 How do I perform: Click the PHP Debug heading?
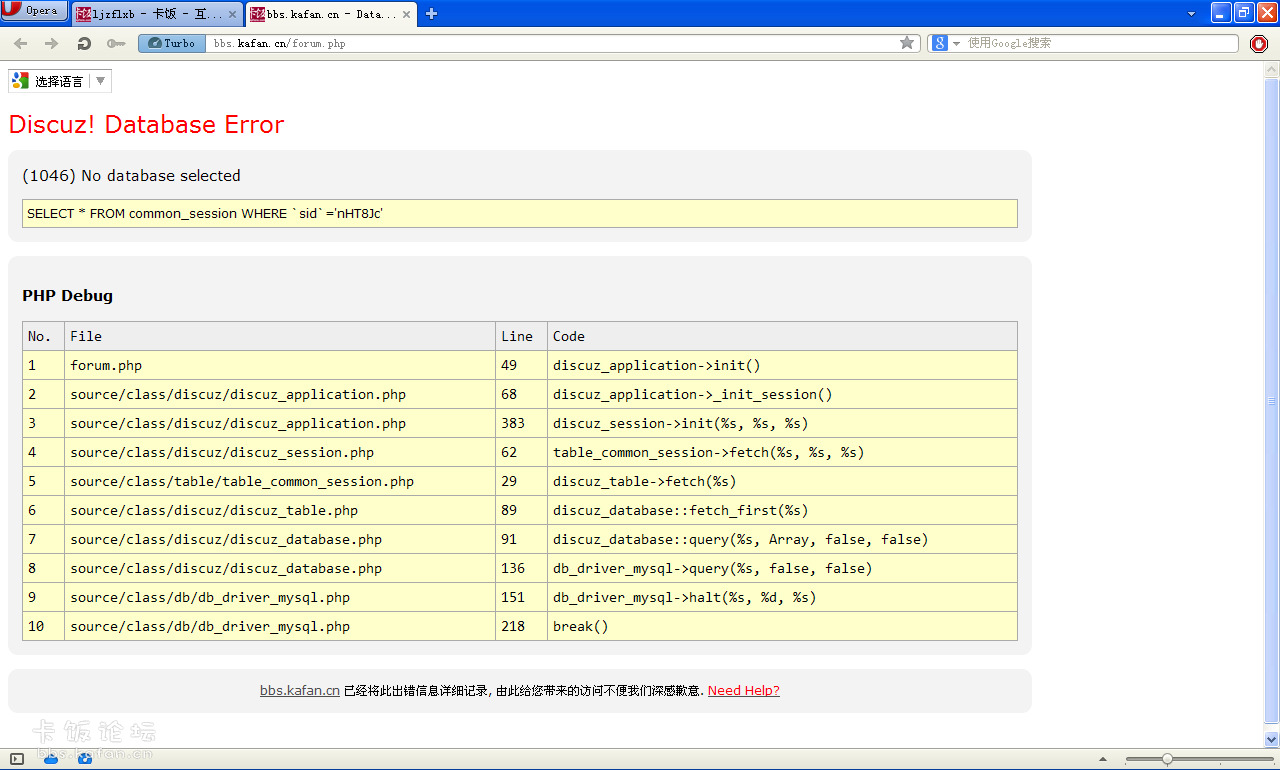click(68, 296)
